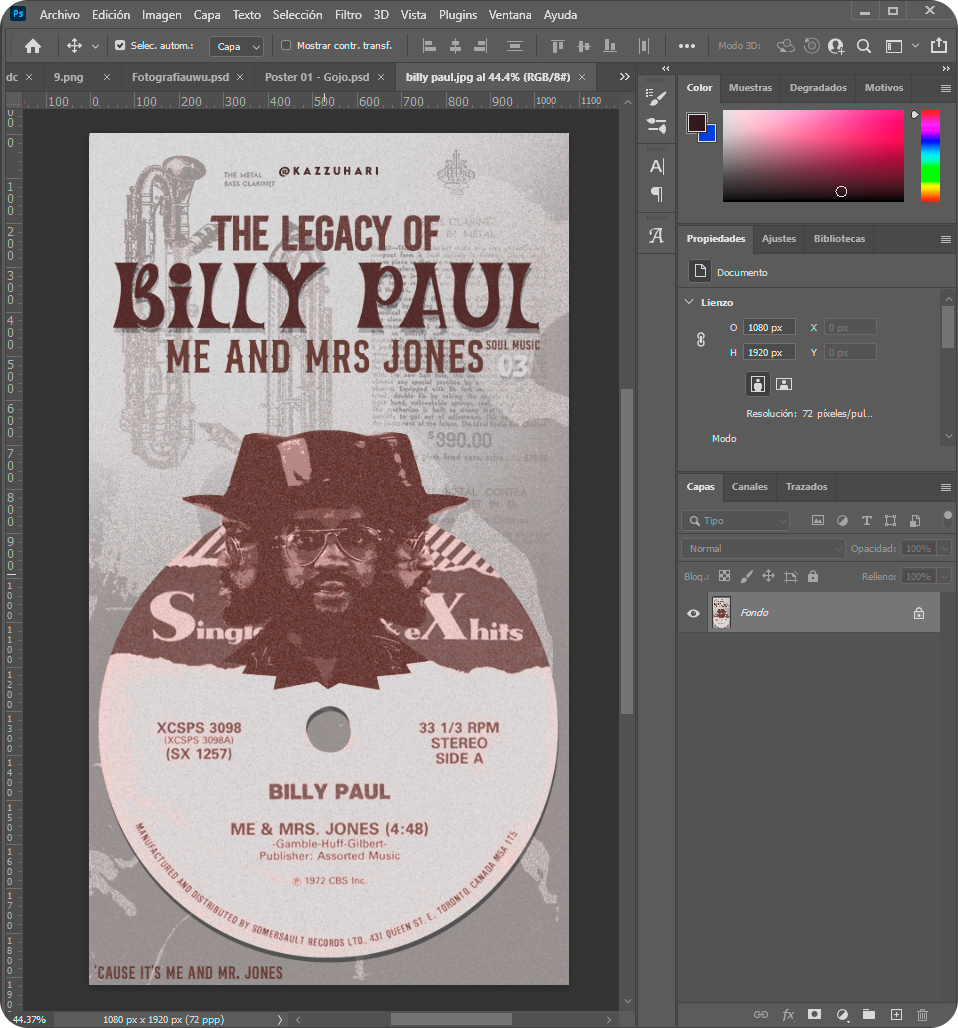
Task: Switch to the Canales tab
Action: (x=749, y=487)
